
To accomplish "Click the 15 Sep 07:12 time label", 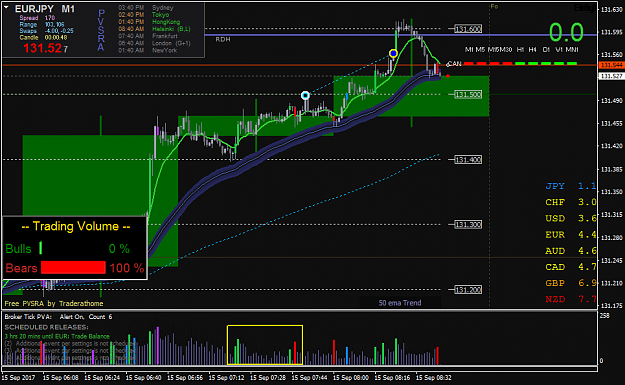I will click(x=226, y=377).
